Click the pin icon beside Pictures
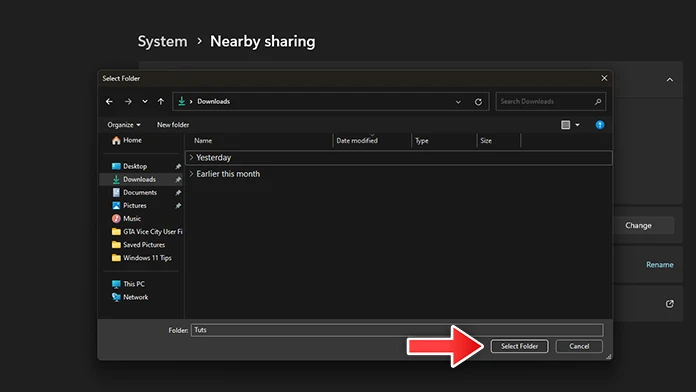The image size is (696, 392). point(178,206)
